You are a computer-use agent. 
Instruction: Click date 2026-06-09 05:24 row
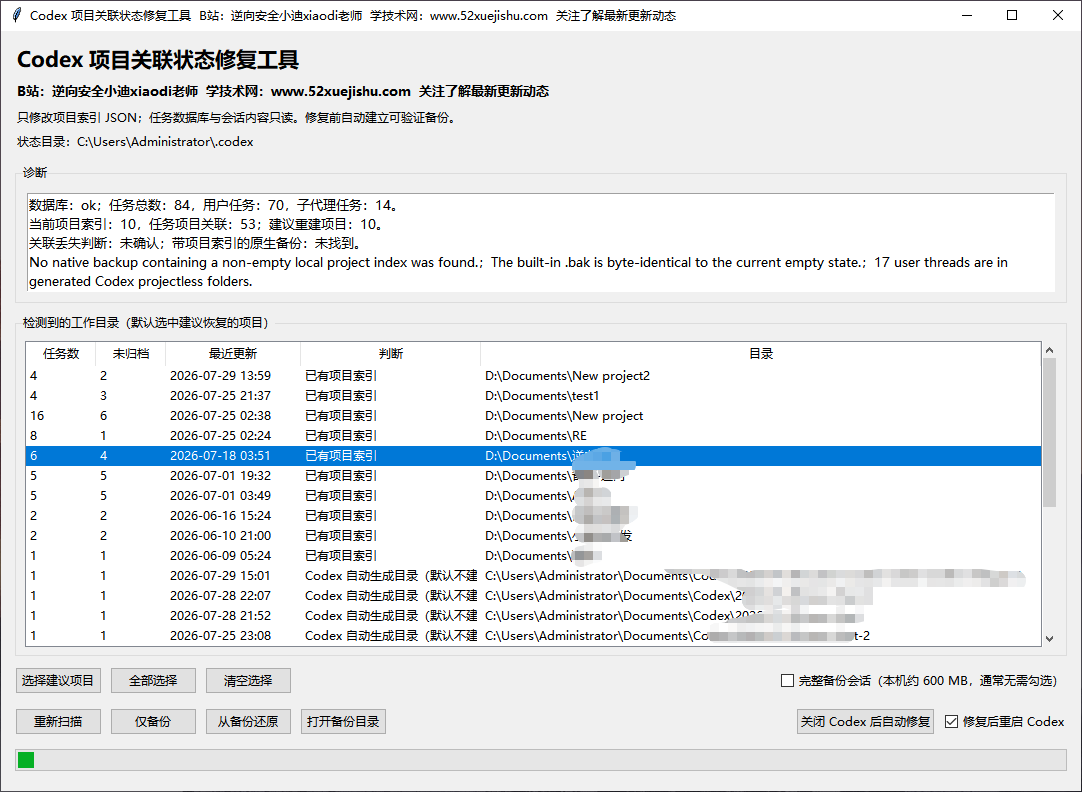(220, 556)
